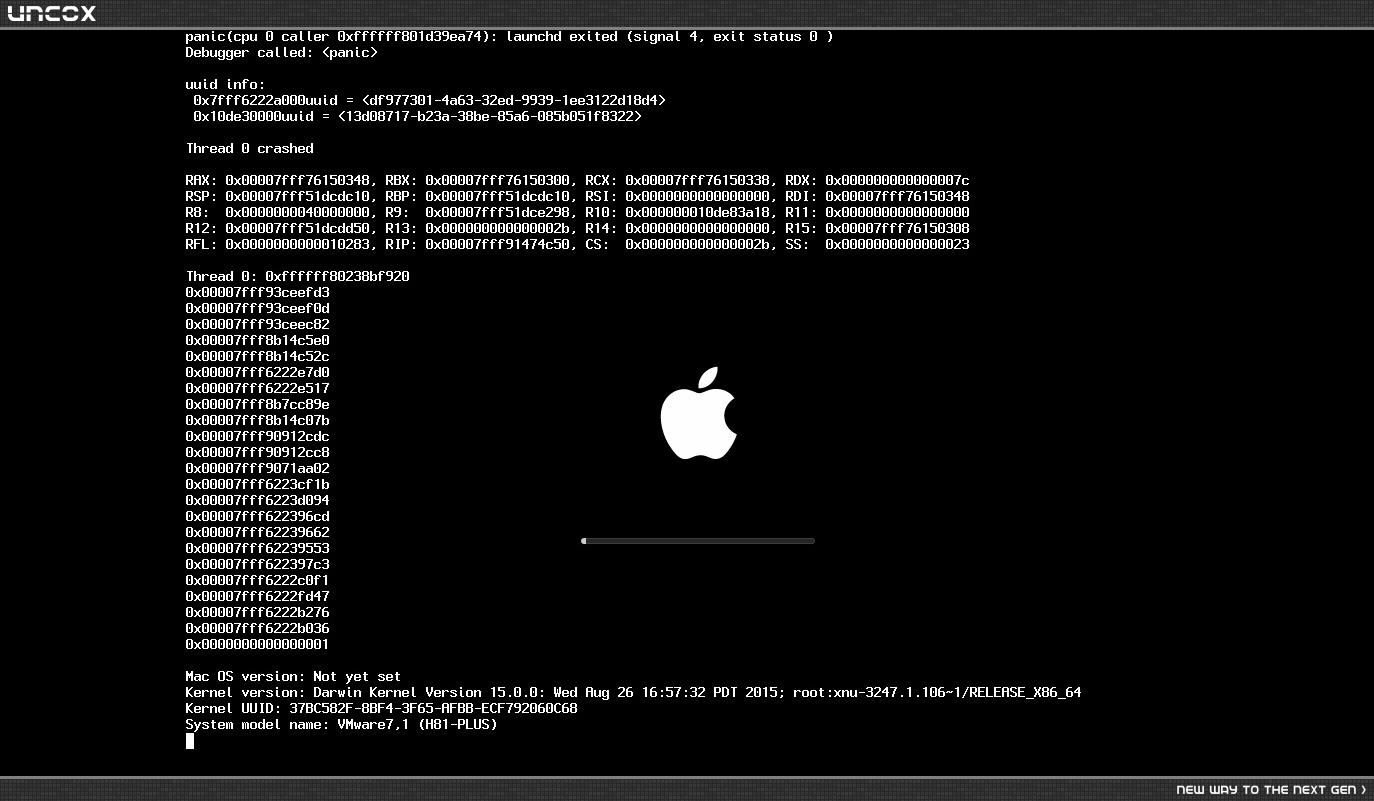This screenshot has height=801, width=1374.
Task: Select the 'Debugger called: <panic>' line
Action: tap(282, 53)
